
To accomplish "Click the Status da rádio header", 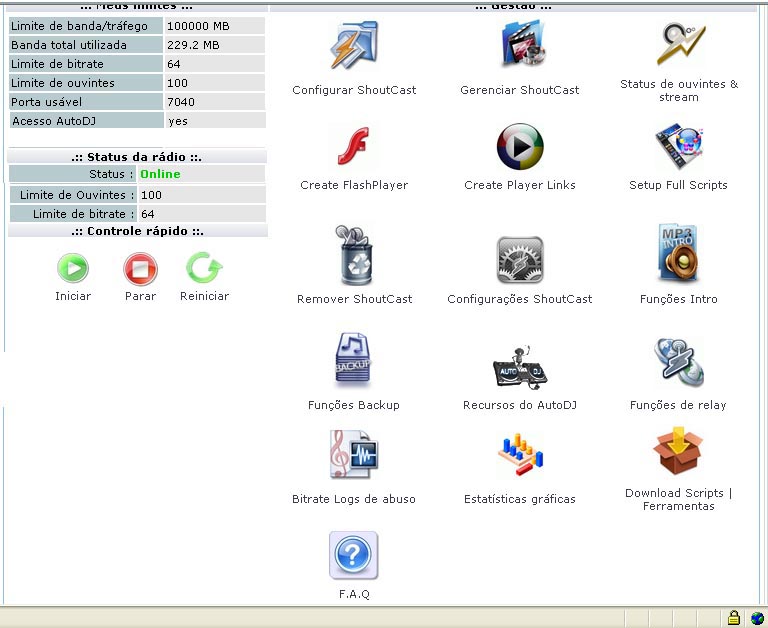I will click(136, 157).
